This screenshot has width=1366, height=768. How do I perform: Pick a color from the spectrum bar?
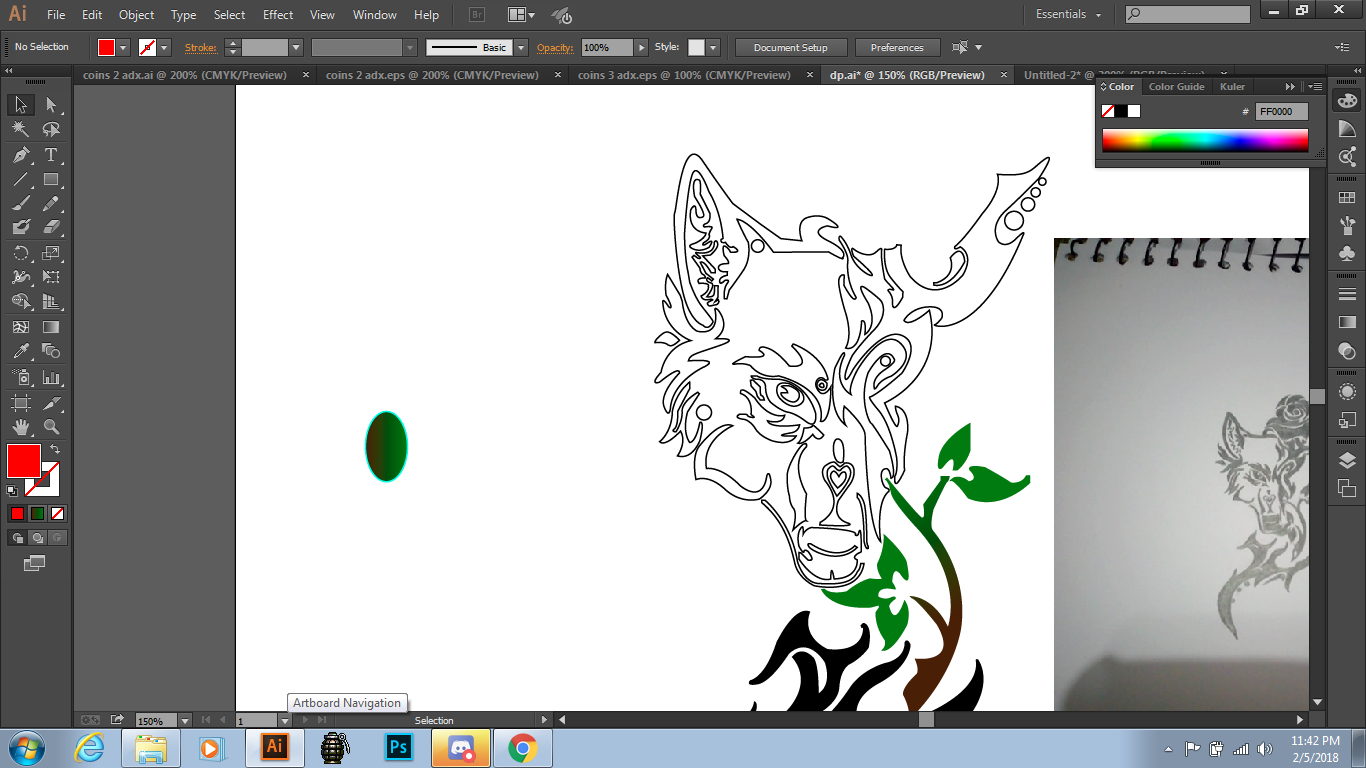click(1204, 140)
